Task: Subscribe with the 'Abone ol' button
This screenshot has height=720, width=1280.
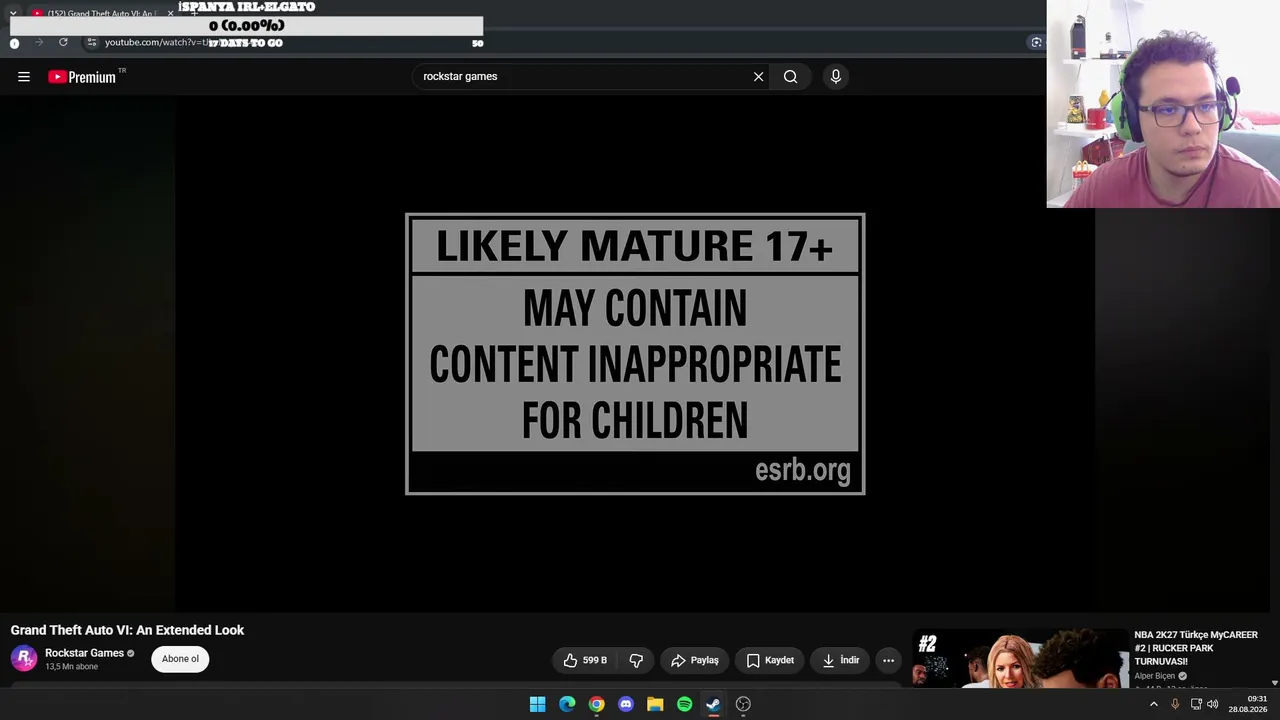Action: 180,659
